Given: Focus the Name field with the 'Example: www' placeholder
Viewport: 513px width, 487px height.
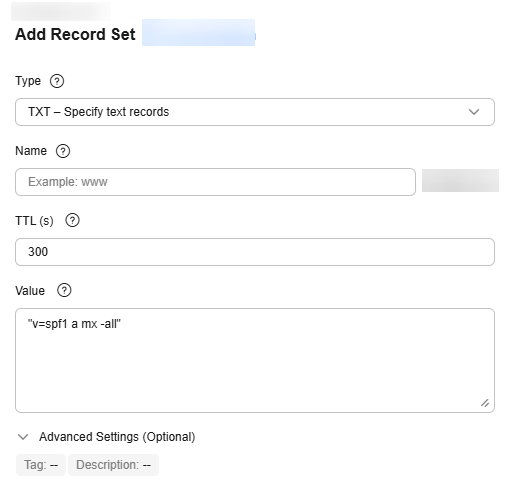Looking at the screenshot, I should [x=215, y=182].
